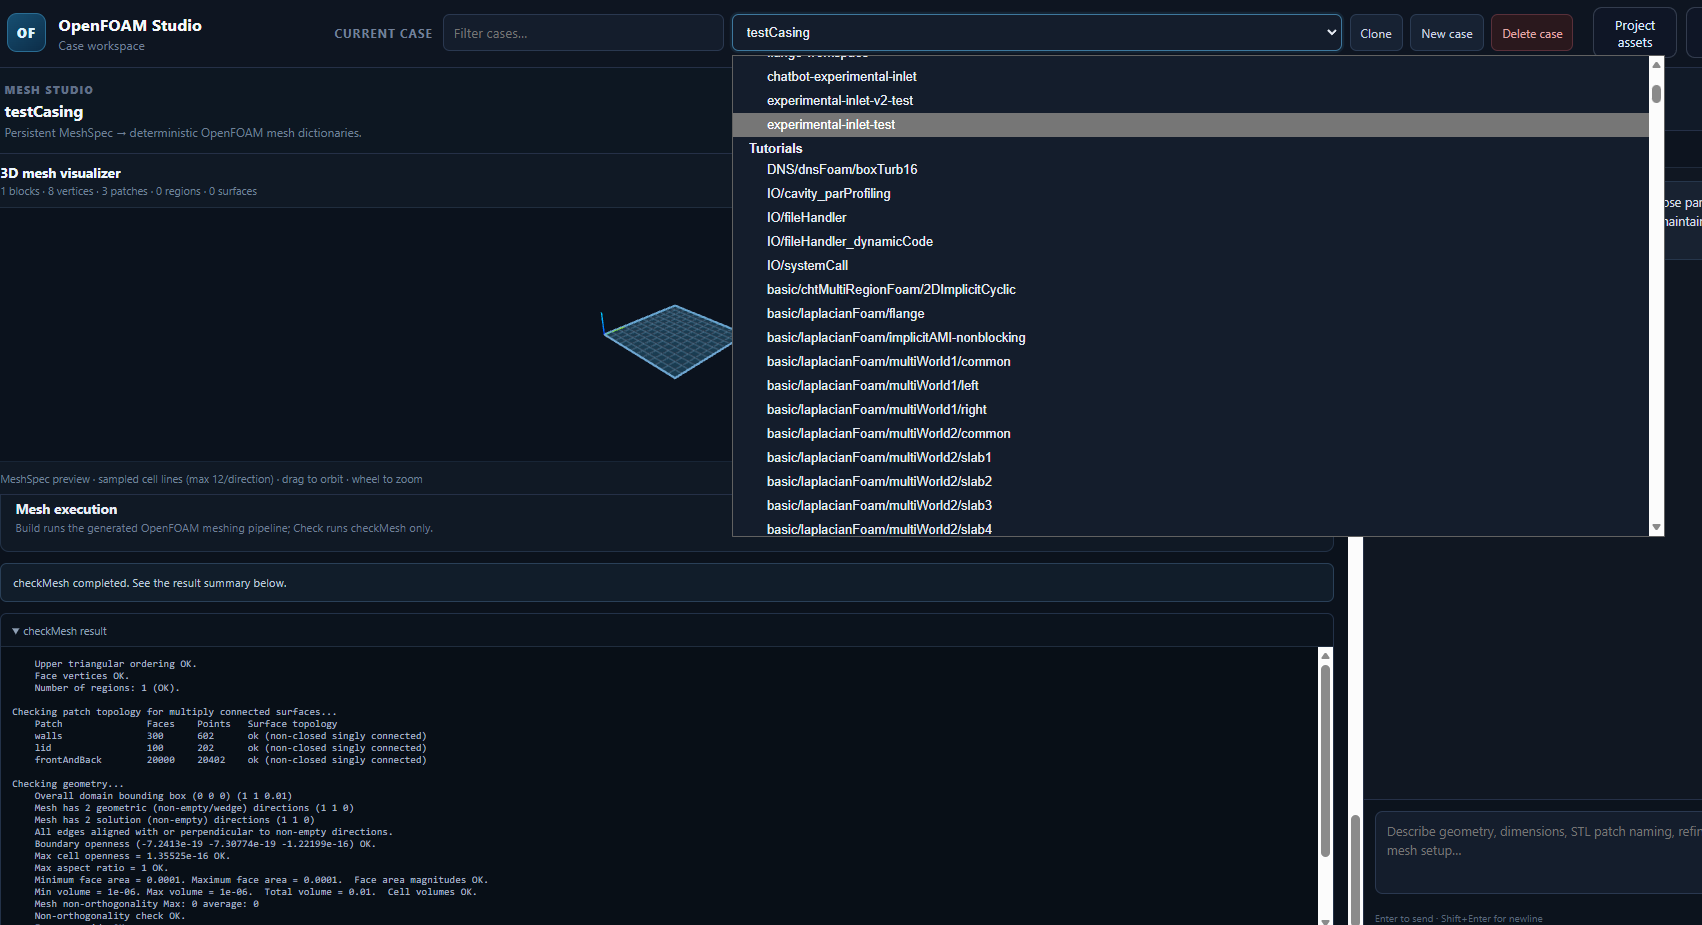Choose basic/laplacianFoam/multiWorld2/slab3
Image resolution: width=1702 pixels, height=925 pixels.
click(1190, 506)
